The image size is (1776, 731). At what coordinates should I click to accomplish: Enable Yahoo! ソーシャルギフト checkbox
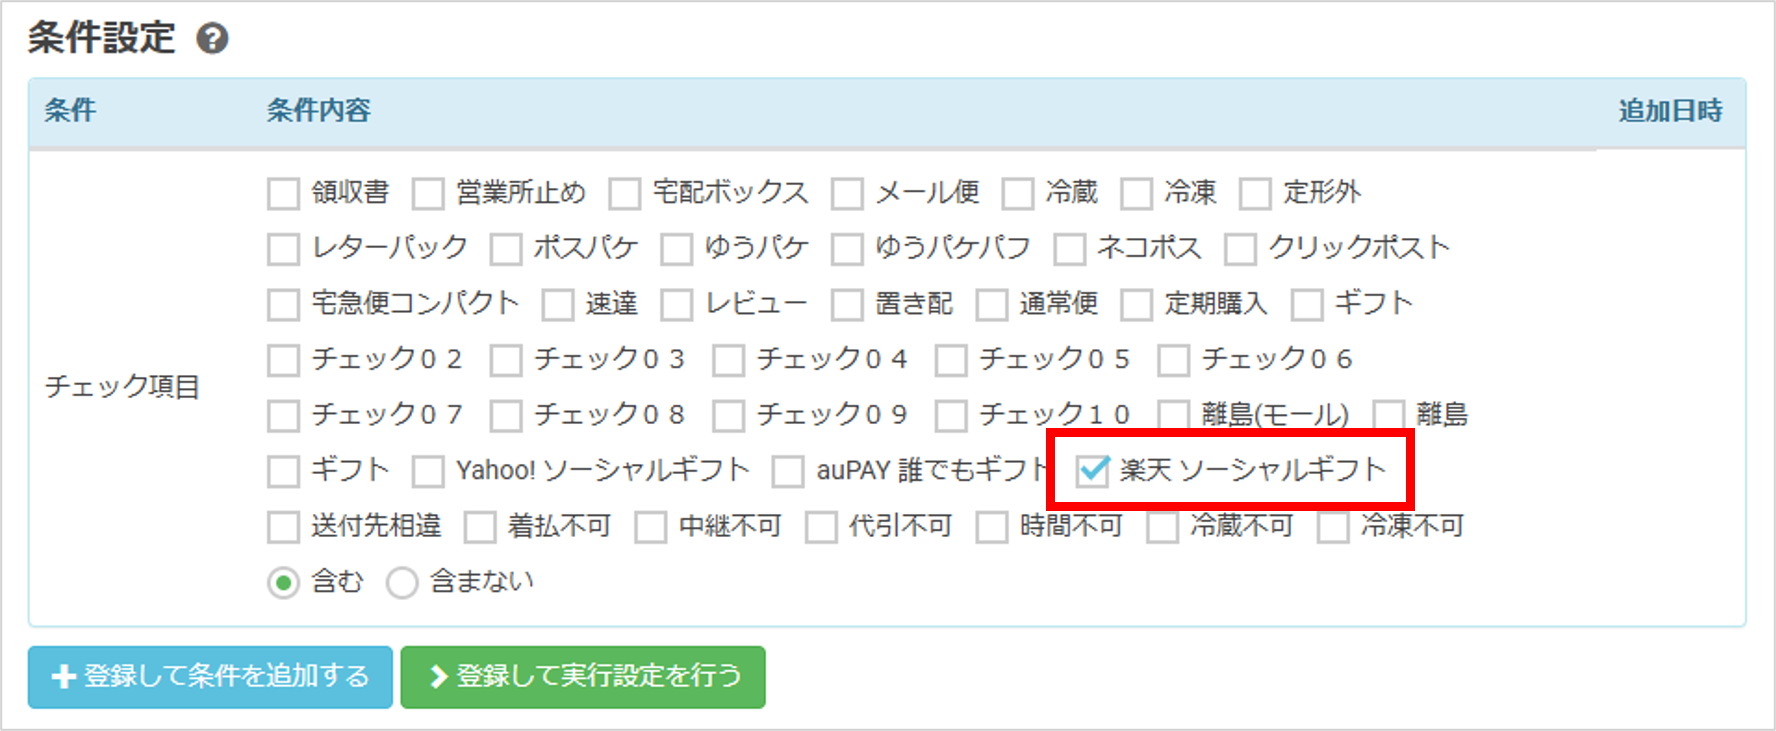click(428, 471)
